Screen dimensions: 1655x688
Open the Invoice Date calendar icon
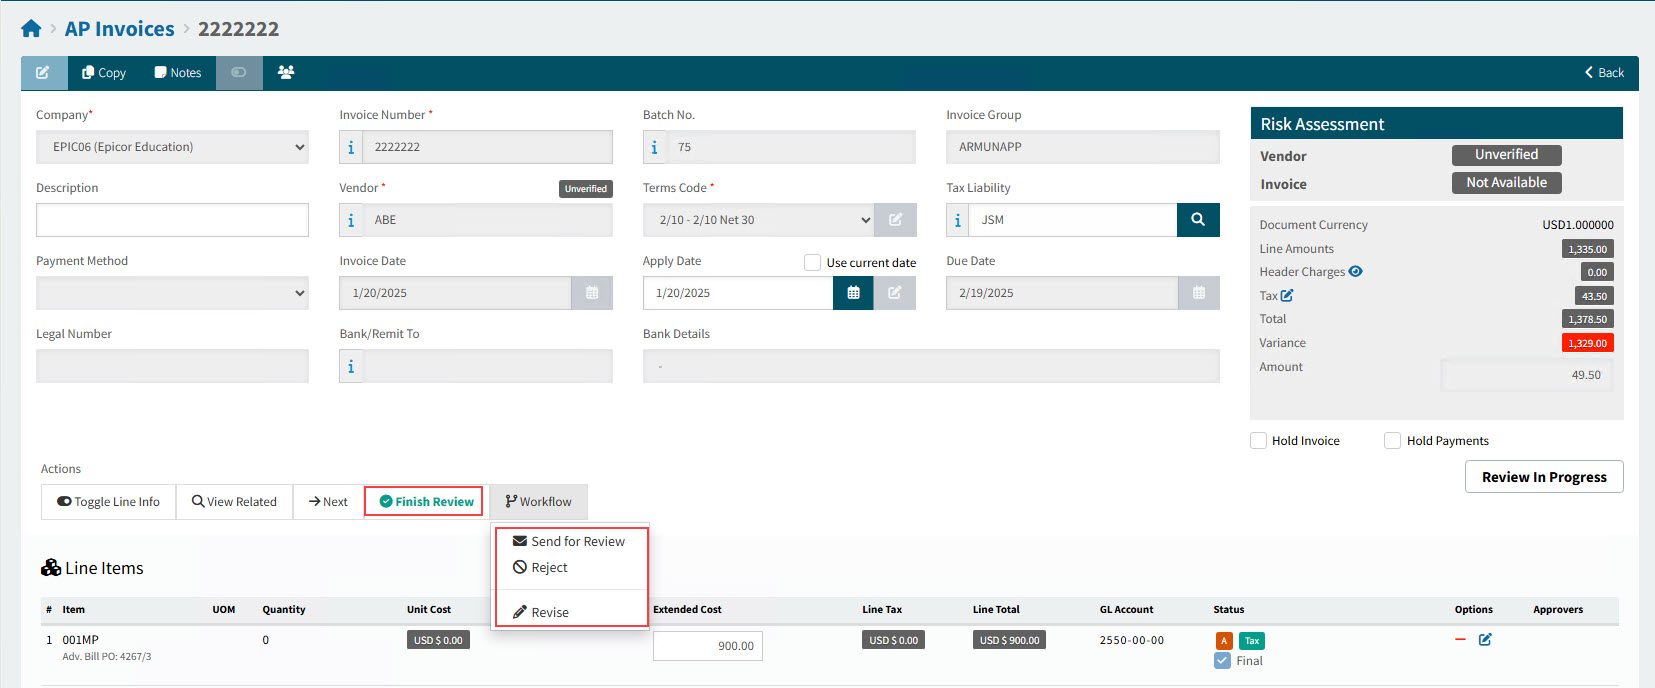(592, 293)
